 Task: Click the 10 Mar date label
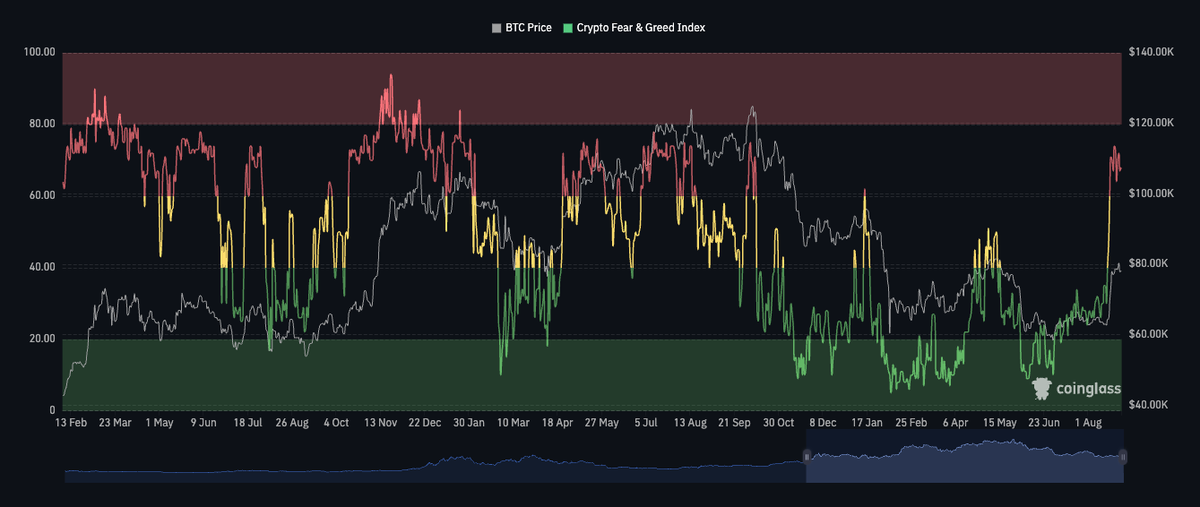514,423
